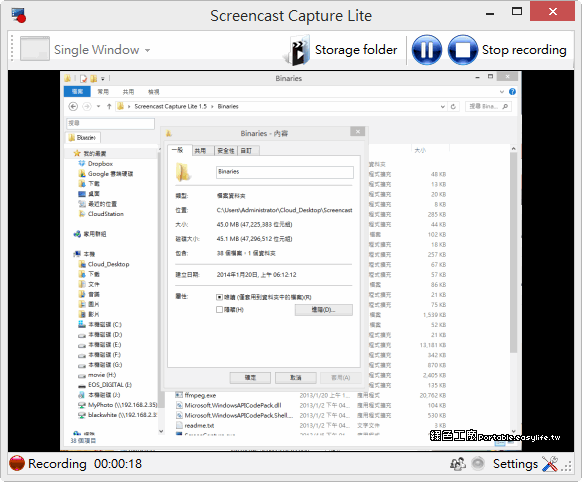Select the 一般 General tab in Binaries properties

179,150
